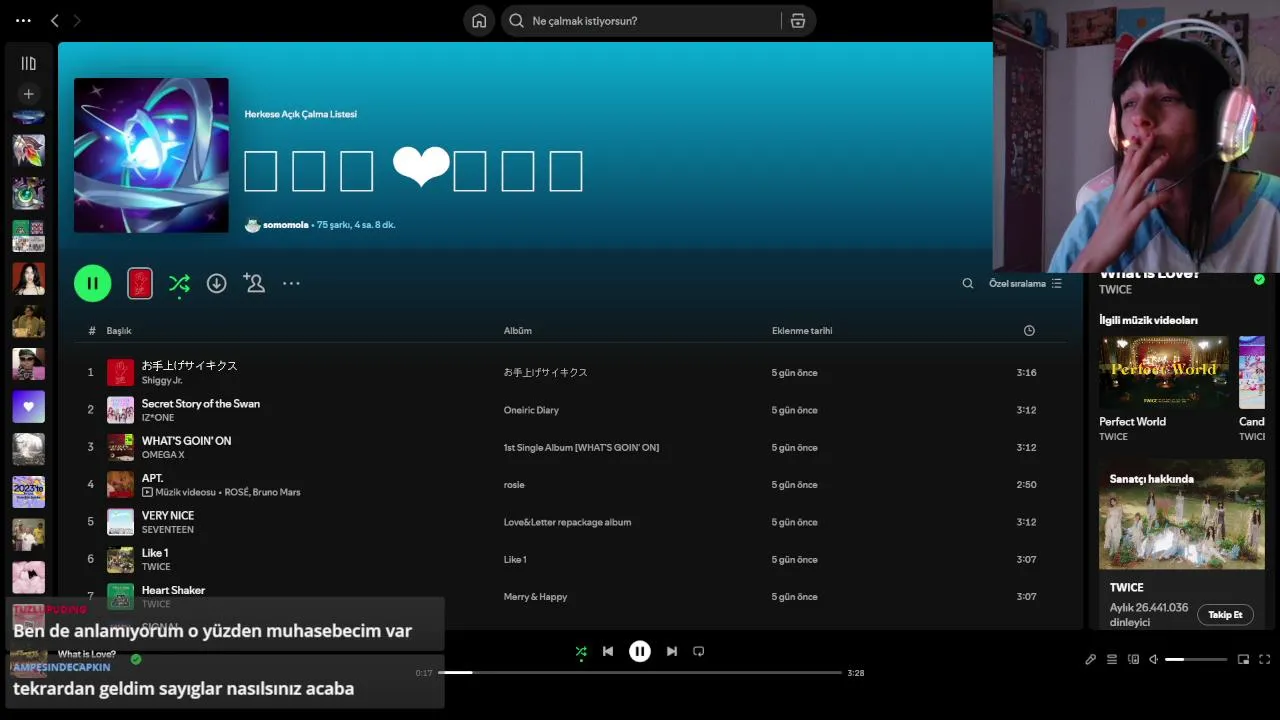This screenshot has height=720, width=1280.
Task: Open the three-dot app menu
Action: click(23, 20)
